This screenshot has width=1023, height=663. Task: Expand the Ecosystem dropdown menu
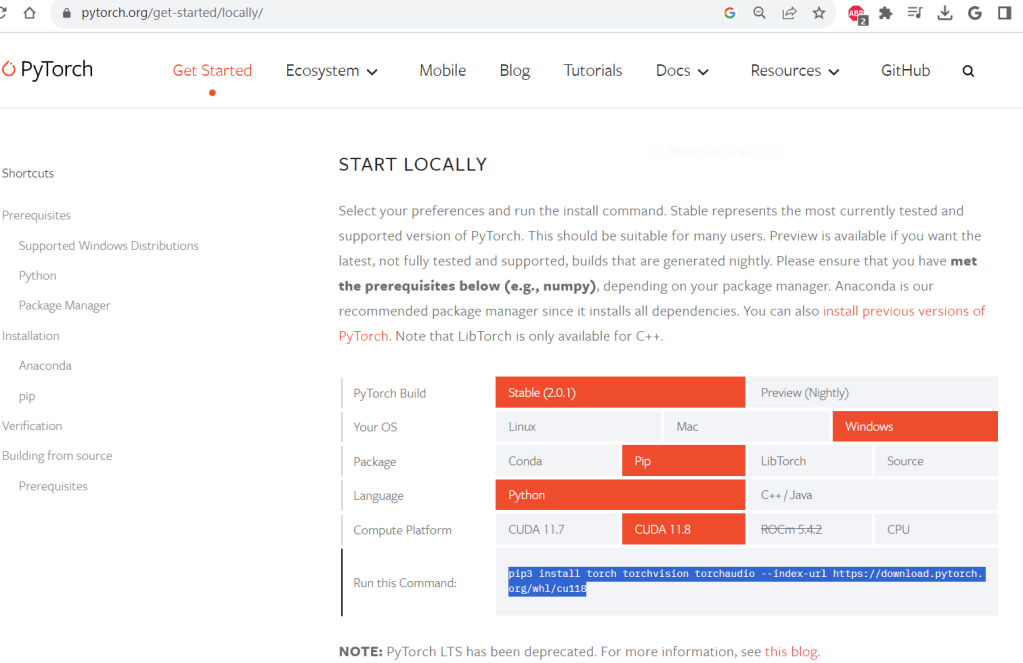[x=332, y=71]
